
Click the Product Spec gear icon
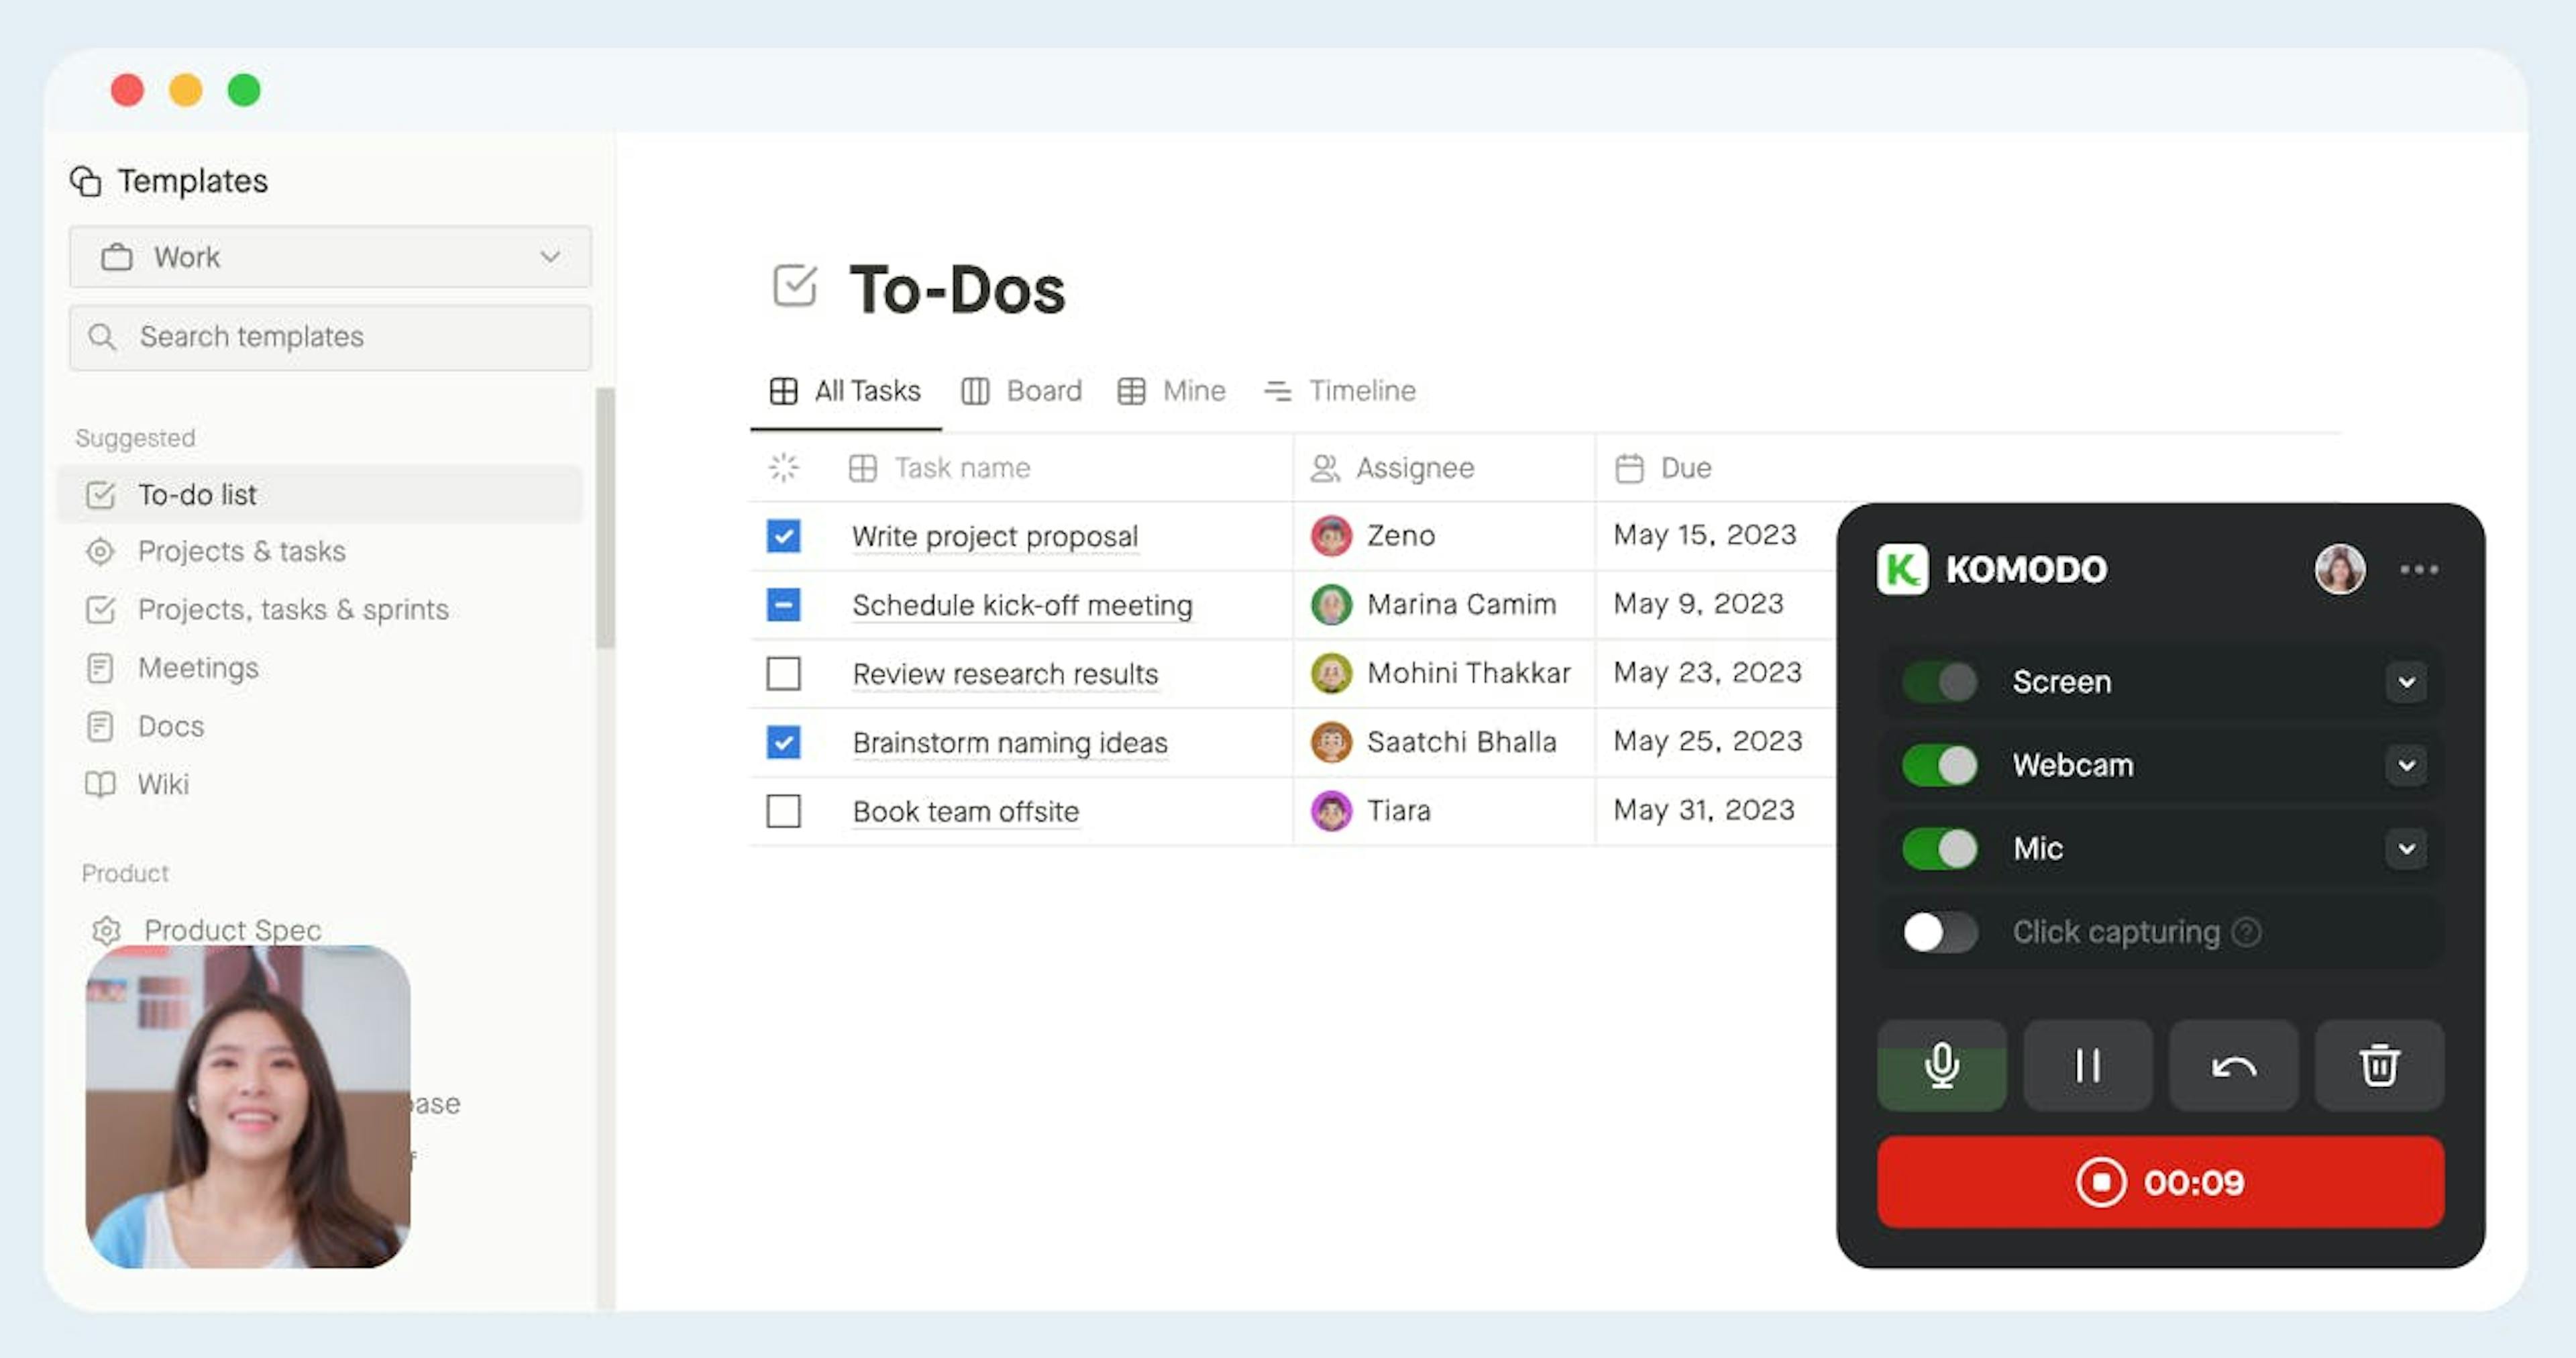[x=106, y=931]
